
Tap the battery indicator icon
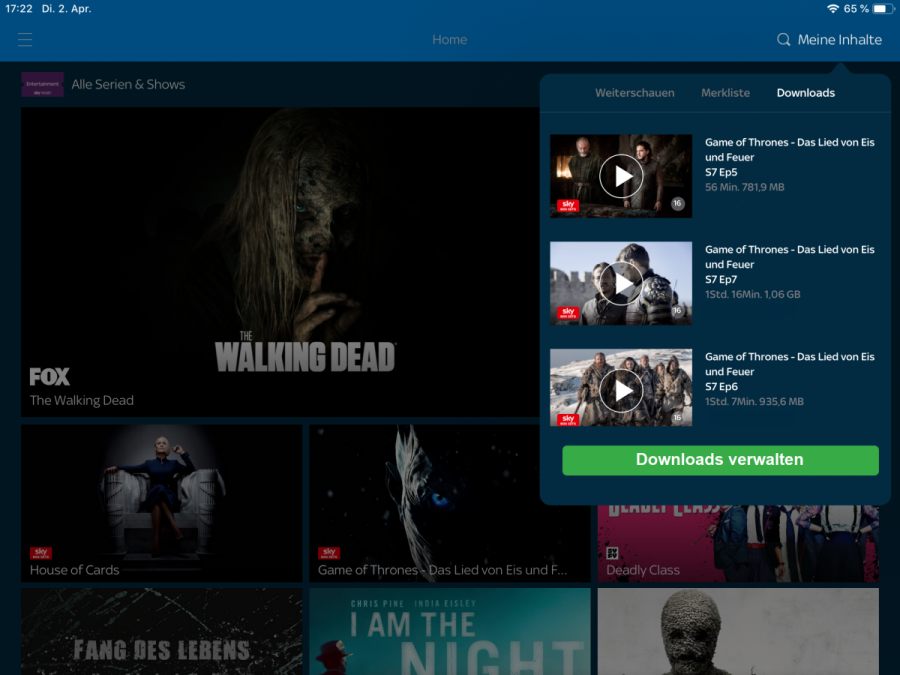[x=882, y=9]
